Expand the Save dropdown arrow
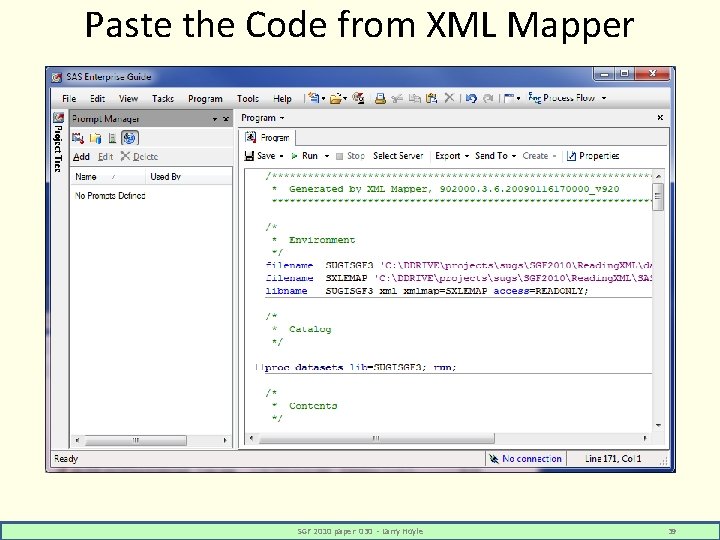 (x=281, y=156)
